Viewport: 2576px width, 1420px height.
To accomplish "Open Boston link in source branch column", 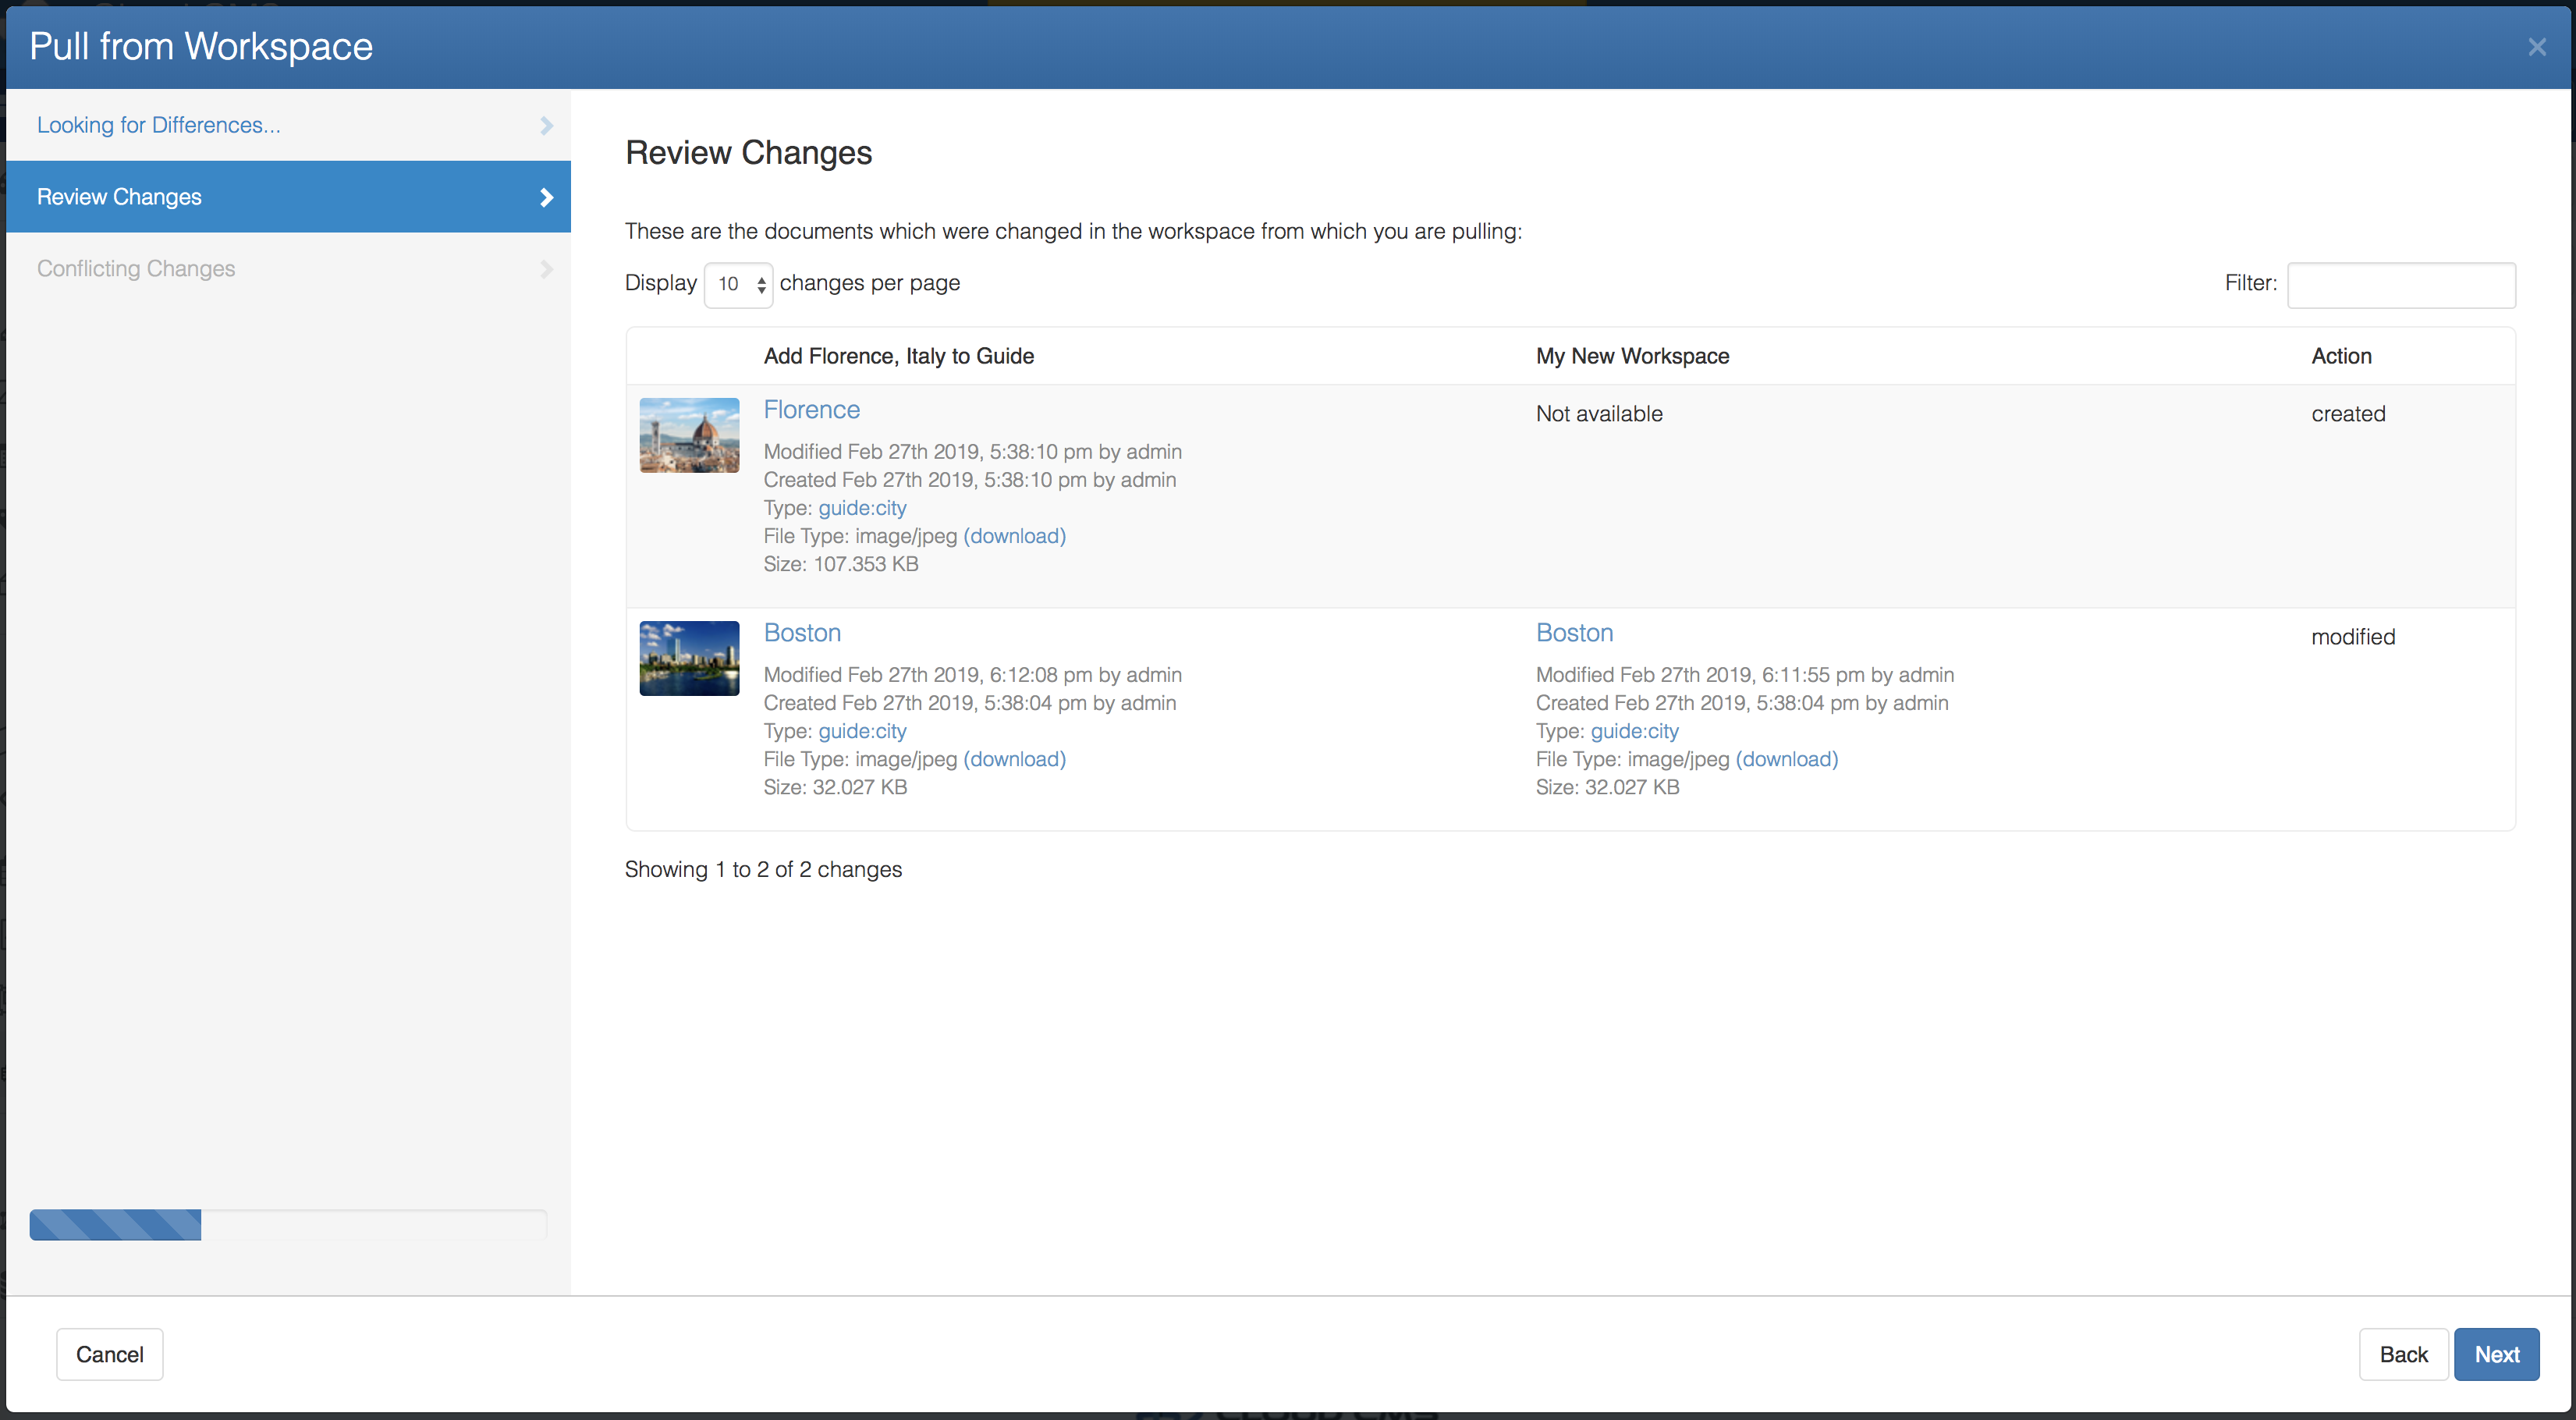I will click(802, 633).
